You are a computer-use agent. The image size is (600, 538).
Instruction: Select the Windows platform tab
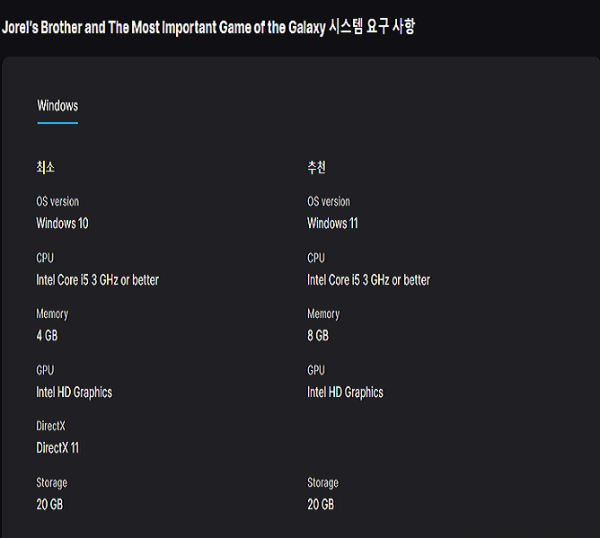[58, 106]
